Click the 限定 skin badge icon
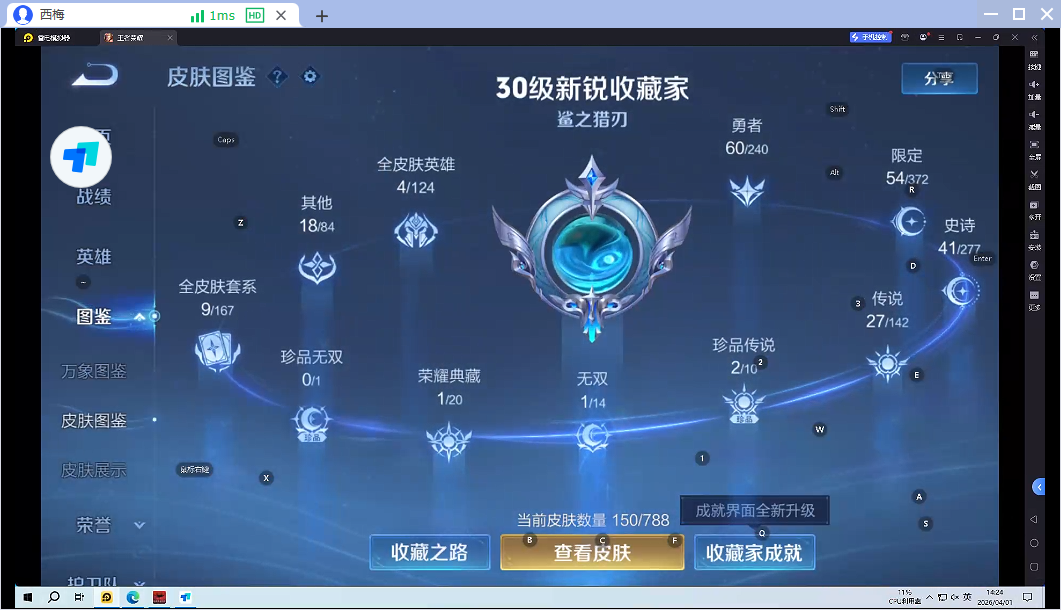The height and width of the screenshot is (610, 1061). (909, 222)
